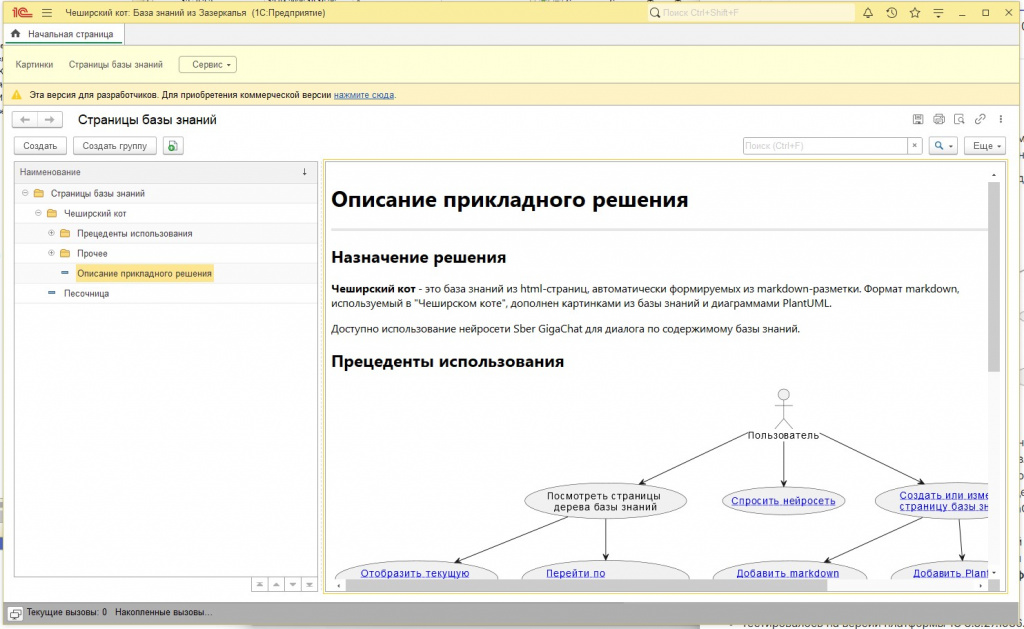Open the title bar settings lines icon

coord(938,13)
